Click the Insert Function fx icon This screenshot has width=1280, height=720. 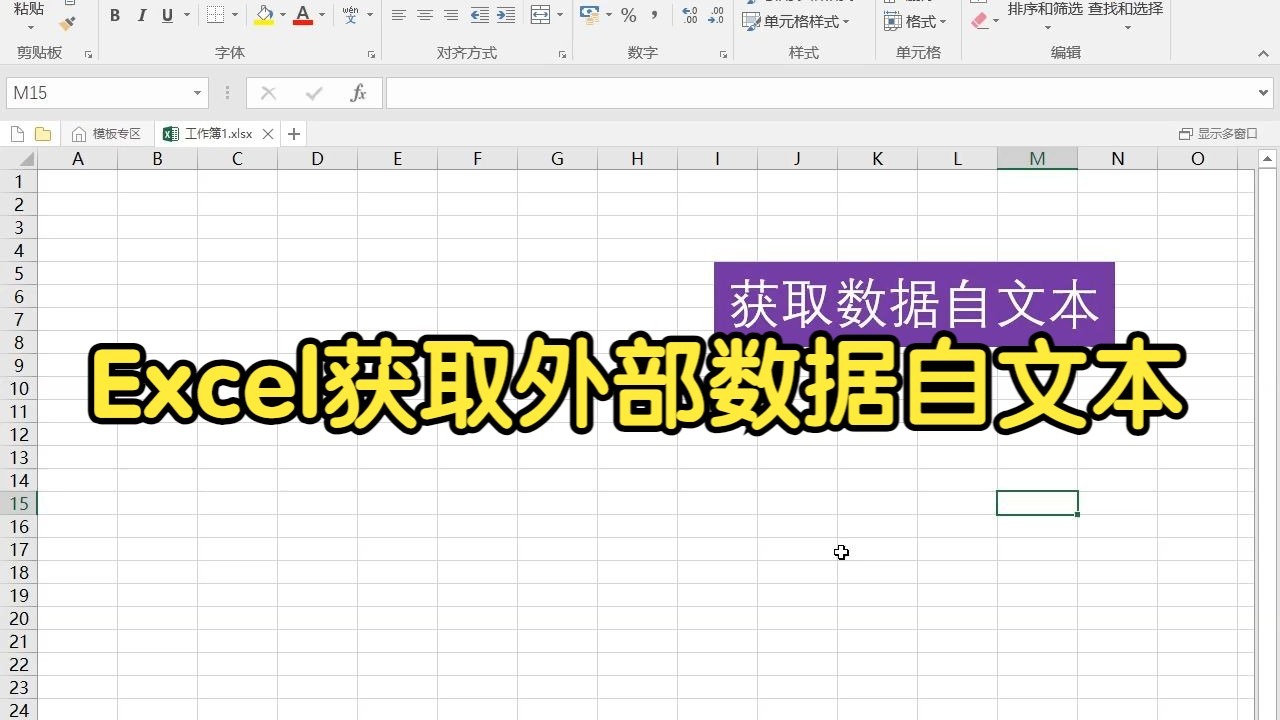click(358, 92)
